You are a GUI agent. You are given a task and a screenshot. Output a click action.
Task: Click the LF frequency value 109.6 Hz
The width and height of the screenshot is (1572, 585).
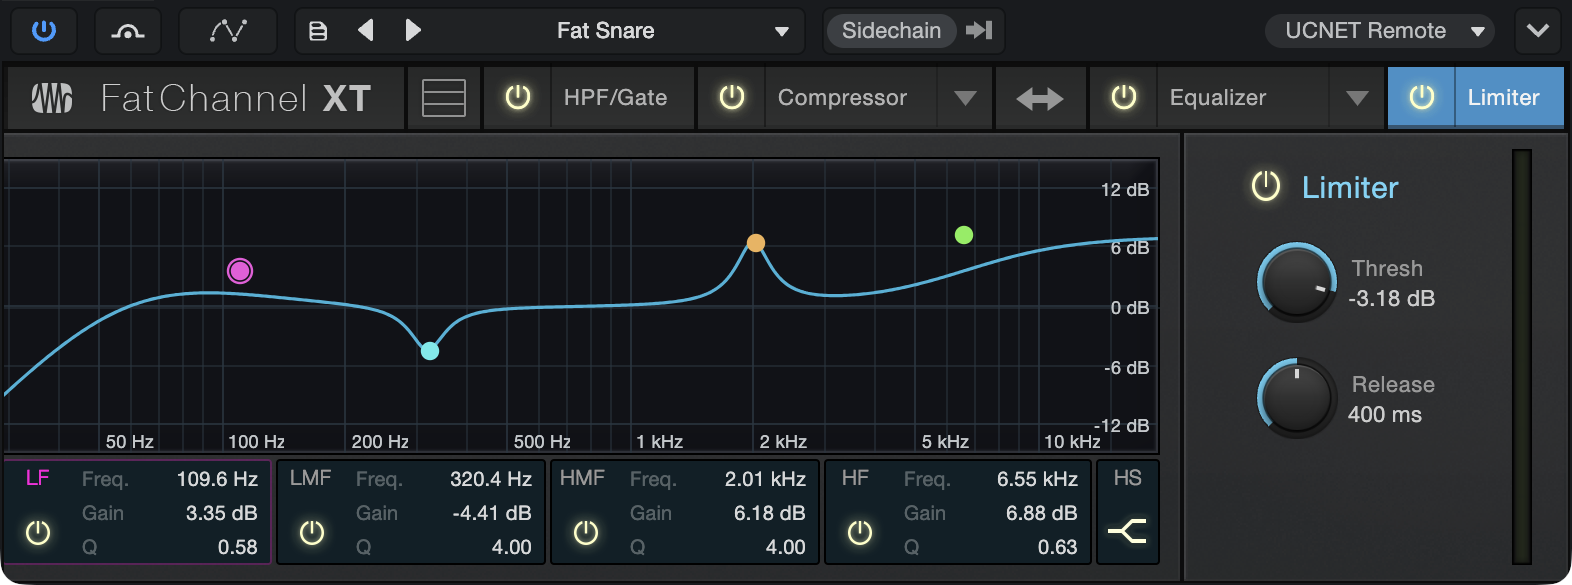217,479
